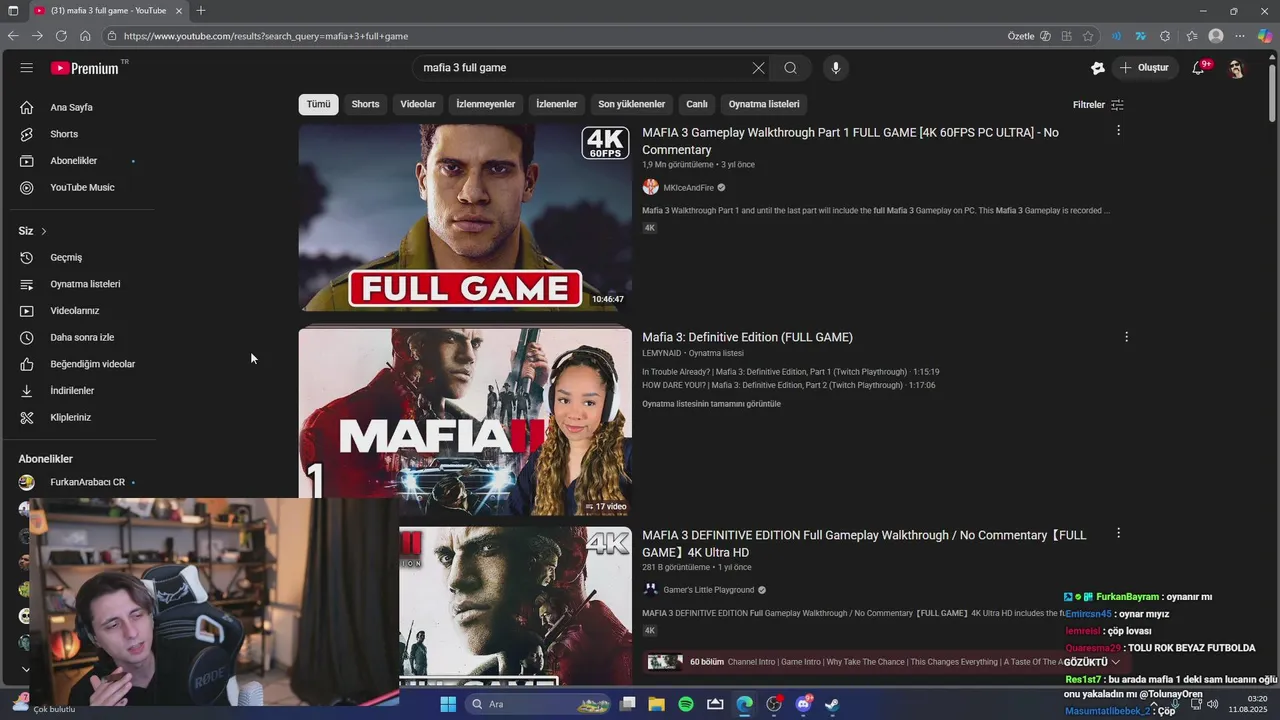Viewport: 1280px width, 720px height.
Task: Reload the page with refresh icon
Action: coord(61,36)
